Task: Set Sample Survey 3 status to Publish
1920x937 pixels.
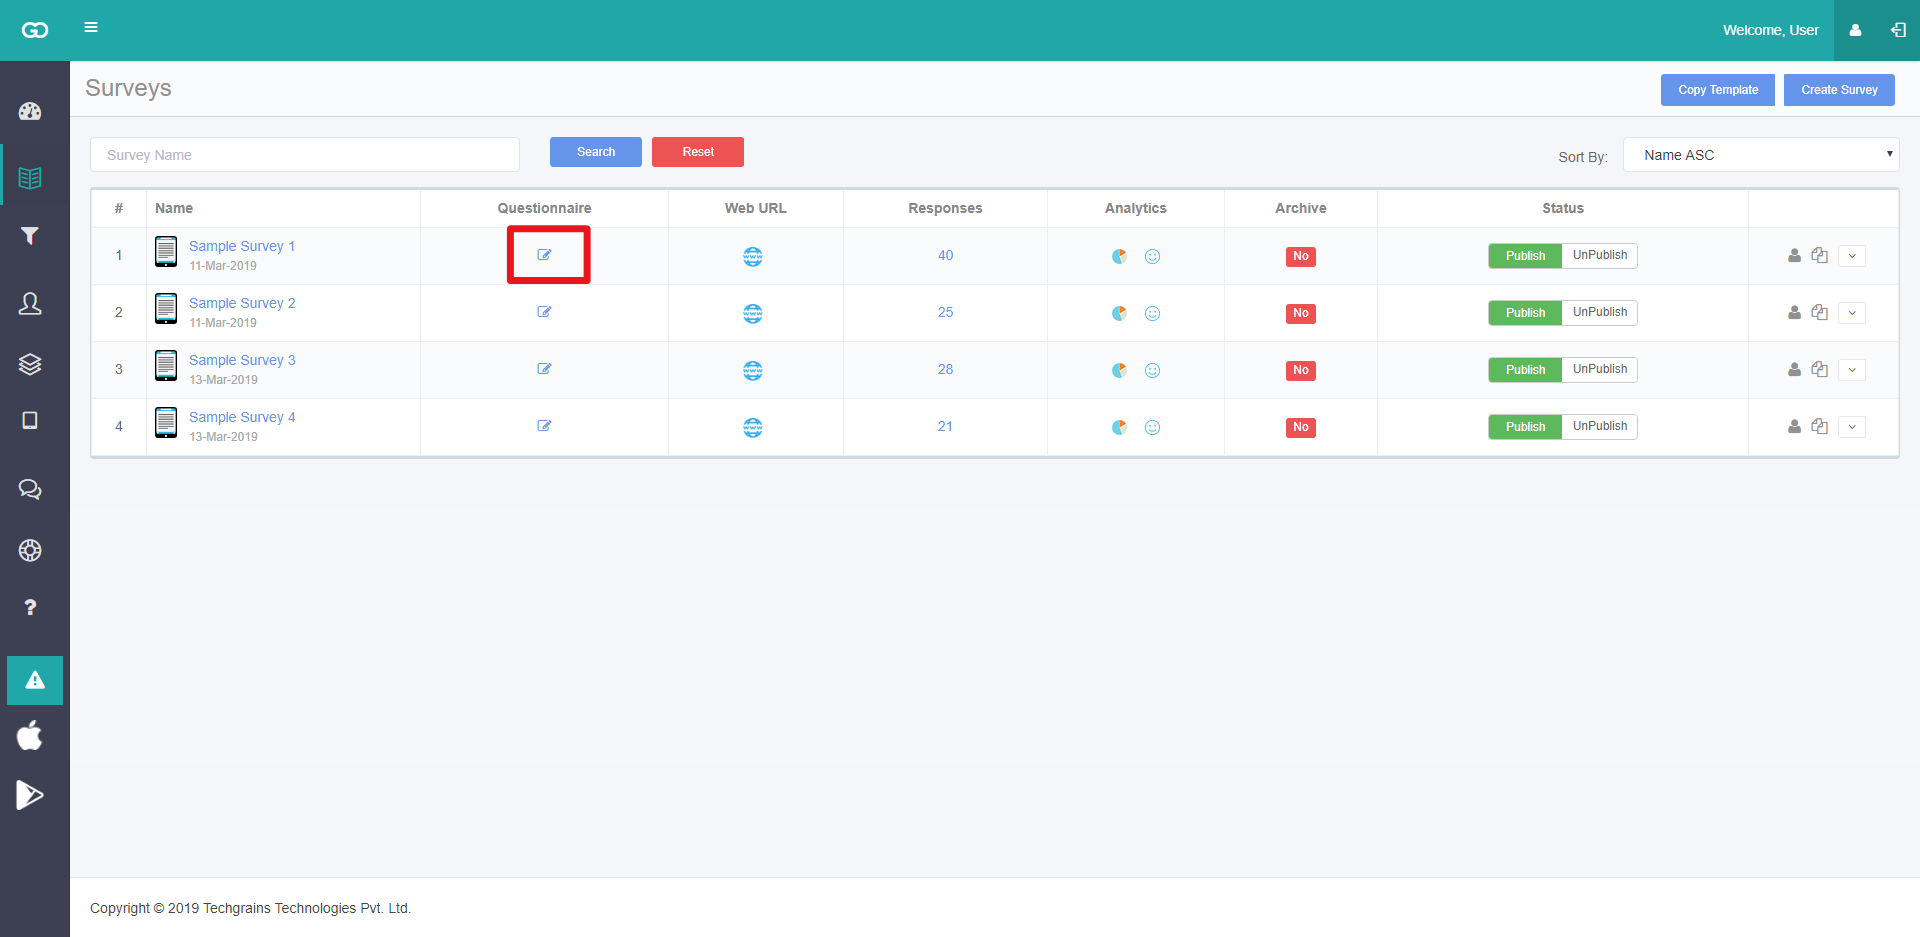Action: tap(1525, 370)
